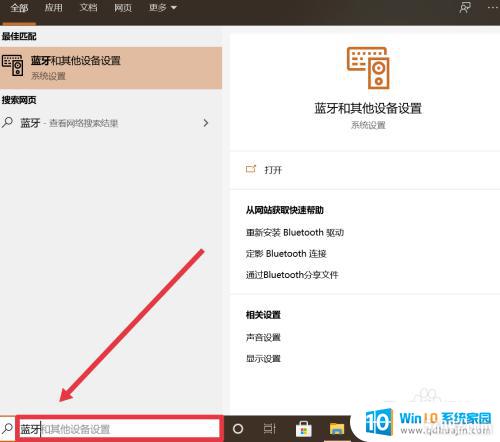500x442 pixels.
Task: Click the feedback icon in top bar
Action: (x=465, y=8)
